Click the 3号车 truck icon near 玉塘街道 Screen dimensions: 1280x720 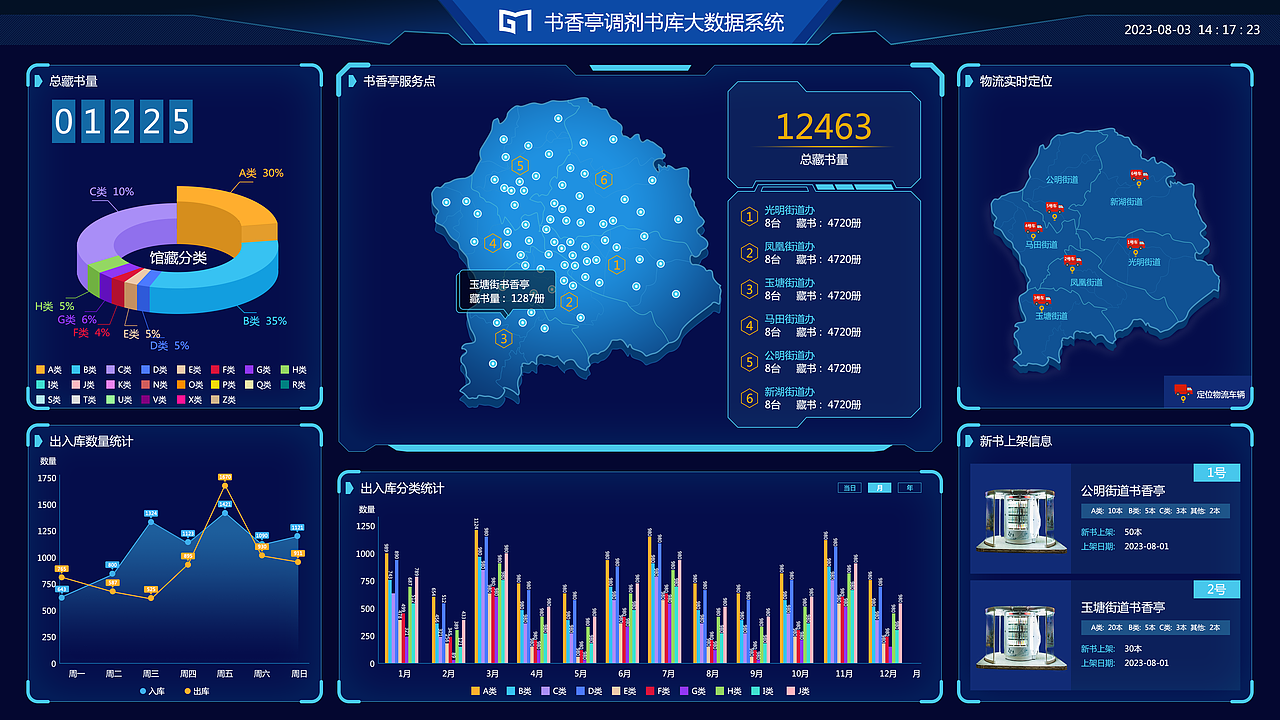coord(1042,299)
